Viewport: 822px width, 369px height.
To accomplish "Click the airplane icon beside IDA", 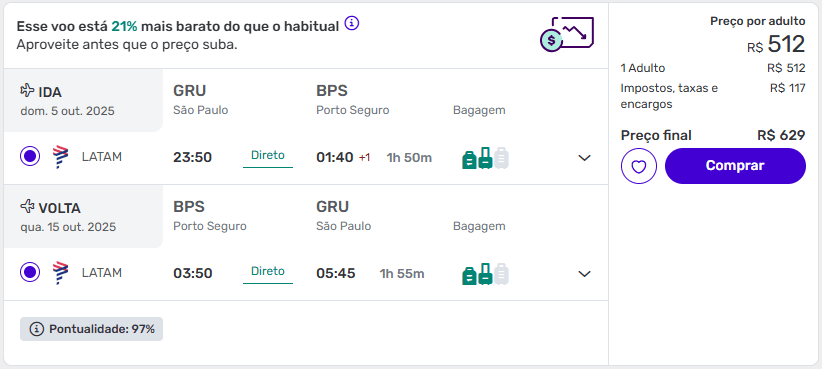I will [27, 91].
